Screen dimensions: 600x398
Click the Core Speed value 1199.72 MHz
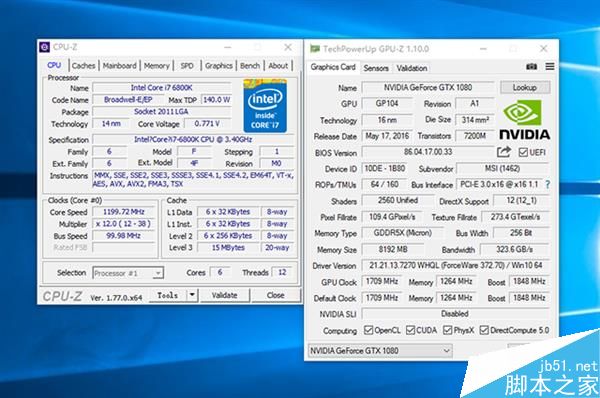124,212
